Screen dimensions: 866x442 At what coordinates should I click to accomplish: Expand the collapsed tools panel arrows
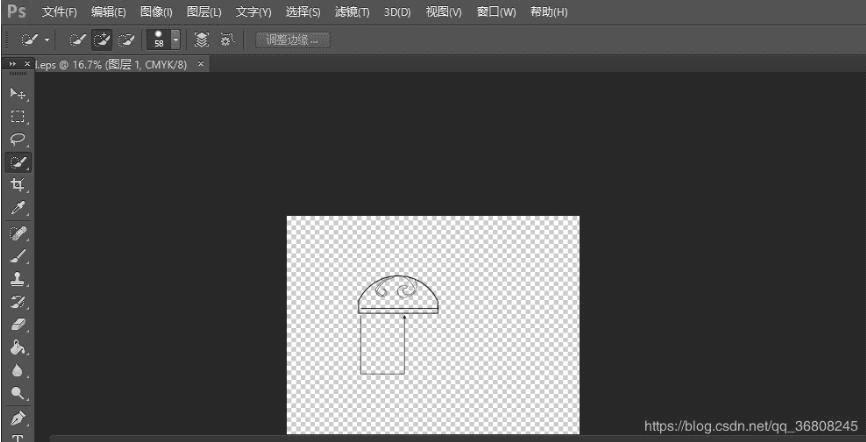[13, 64]
